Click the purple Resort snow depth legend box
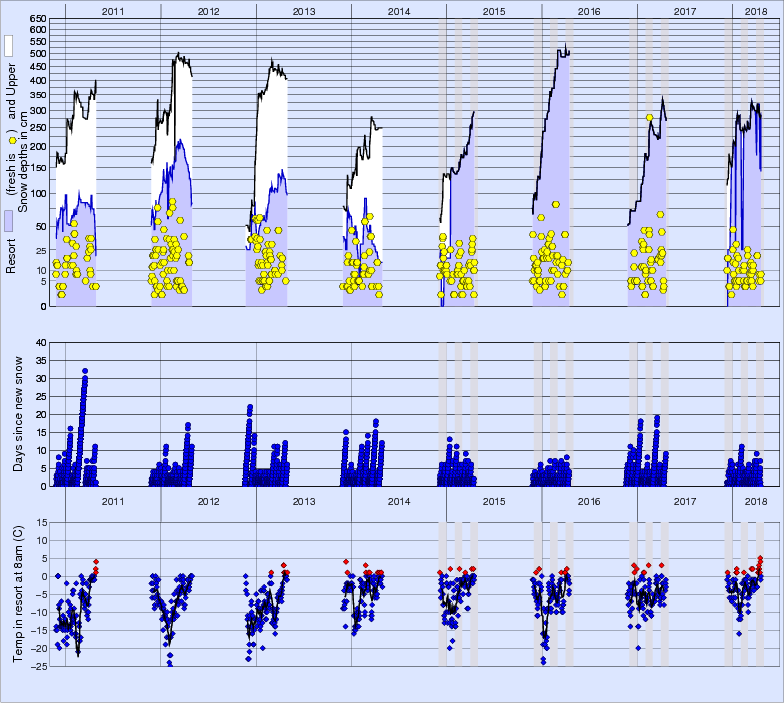 pyautogui.click(x=9, y=221)
